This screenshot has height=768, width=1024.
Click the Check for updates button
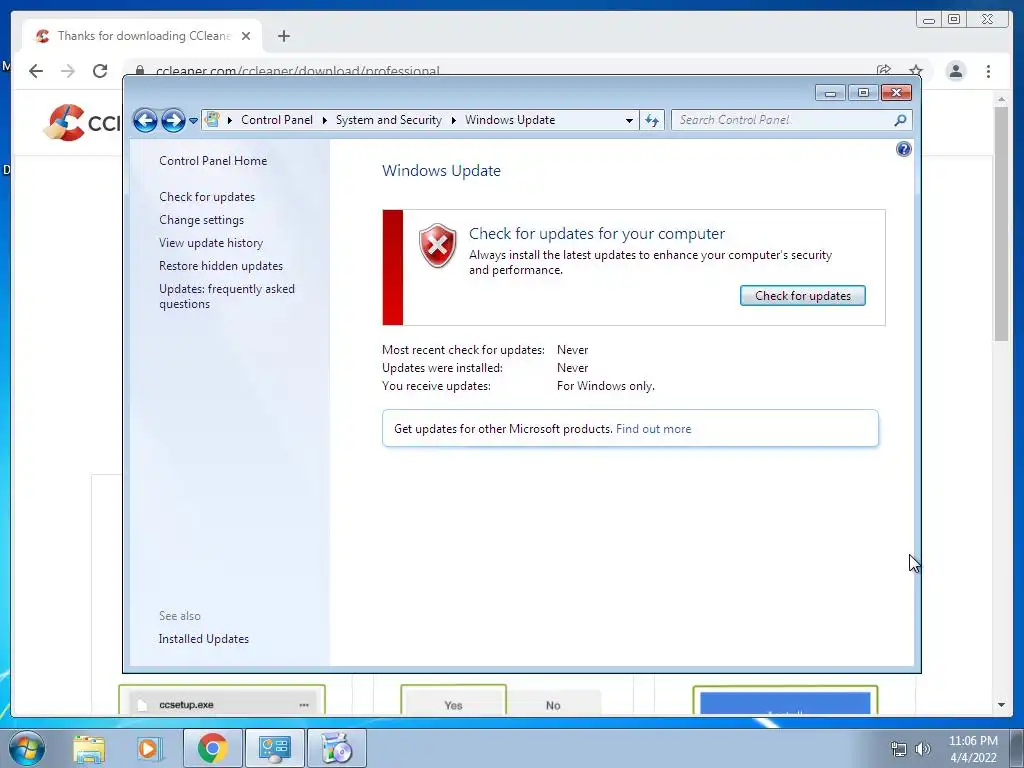click(x=803, y=296)
